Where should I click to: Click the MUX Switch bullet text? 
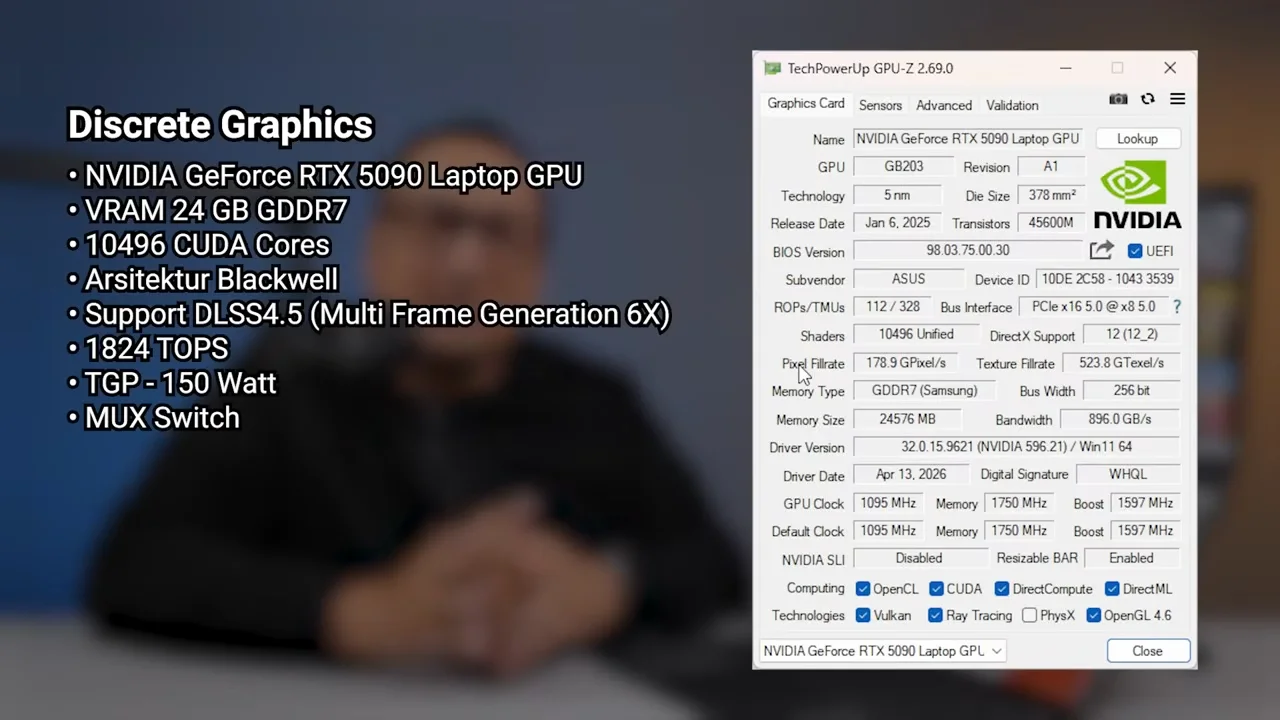tap(162, 418)
